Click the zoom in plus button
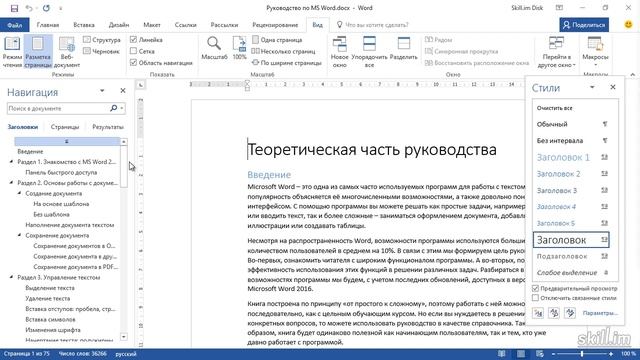 611,354
